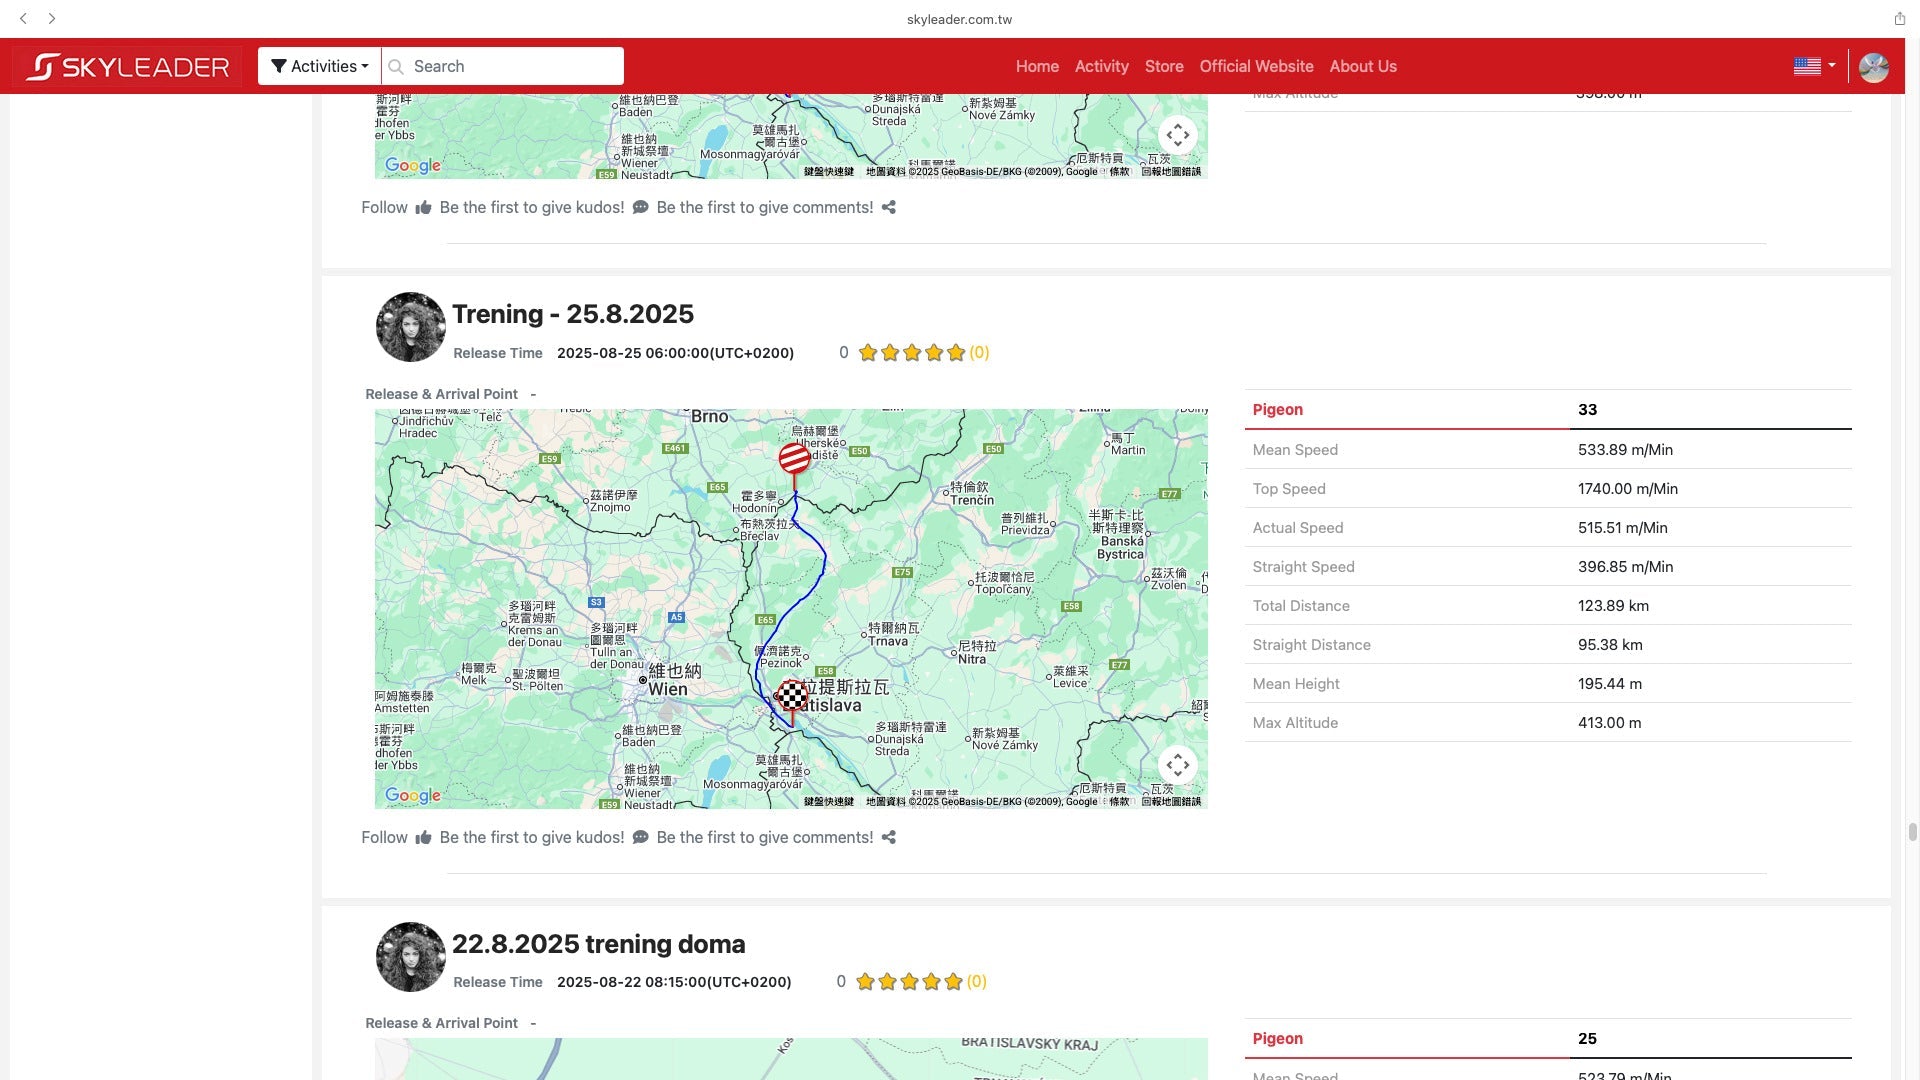Image resolution: width=1920 pixels, height=1080 pixels.
Task: Click the share icon under the top map
Action: coord(888,208)
